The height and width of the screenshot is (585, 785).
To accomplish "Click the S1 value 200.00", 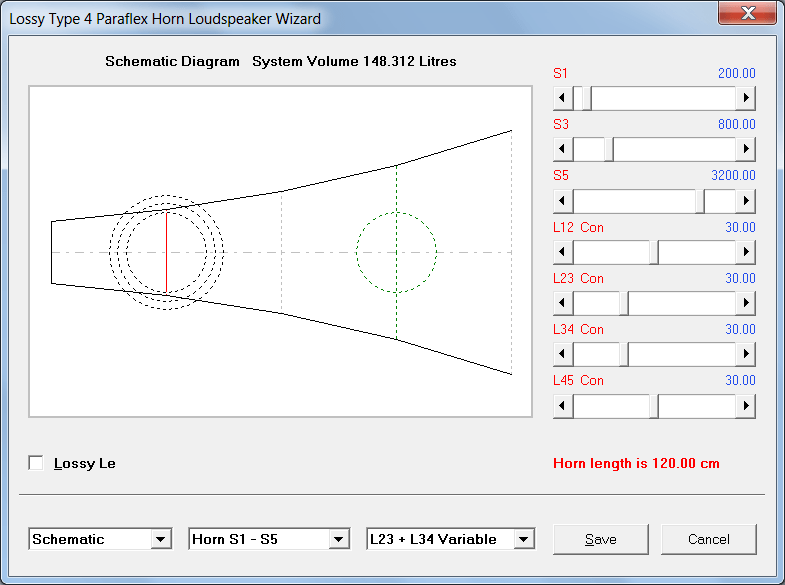I will pyautogui.click(x=736, y=73).
